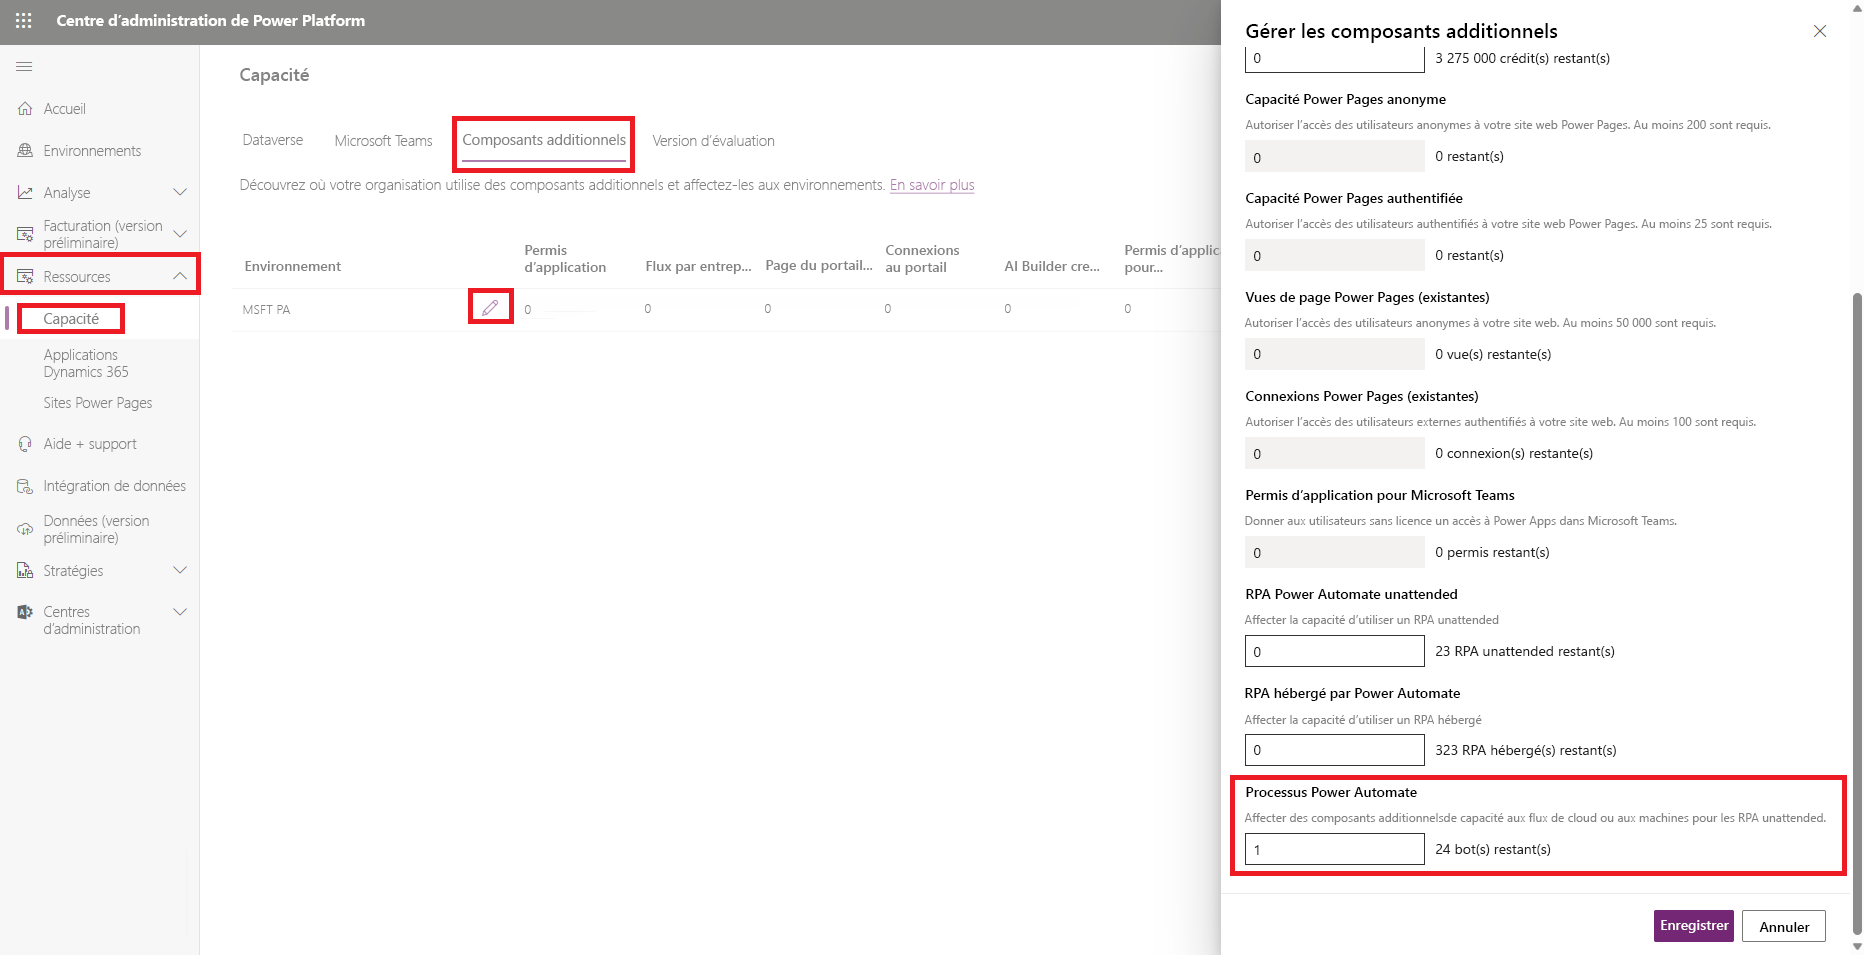Click the Analyse chart icon
The image size is (1864, 955).
(x=25, y=193)
